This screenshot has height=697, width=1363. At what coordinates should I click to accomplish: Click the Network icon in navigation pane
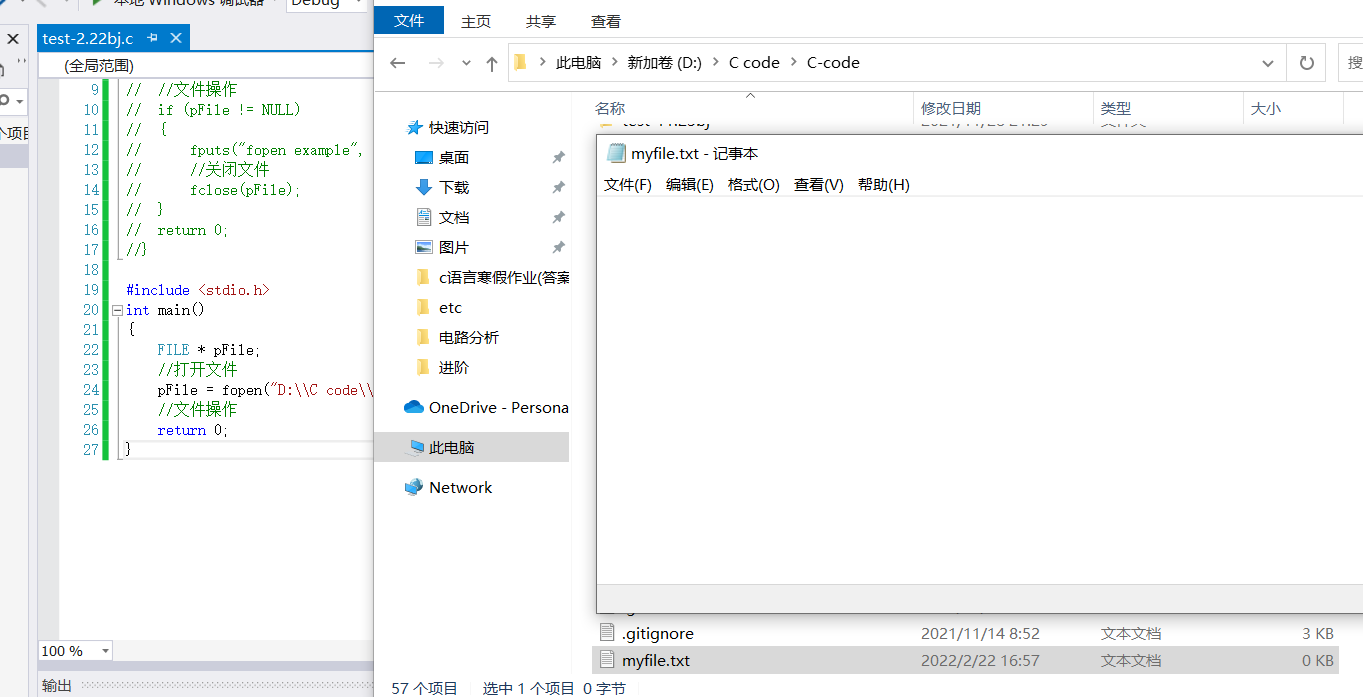[413, 487]
